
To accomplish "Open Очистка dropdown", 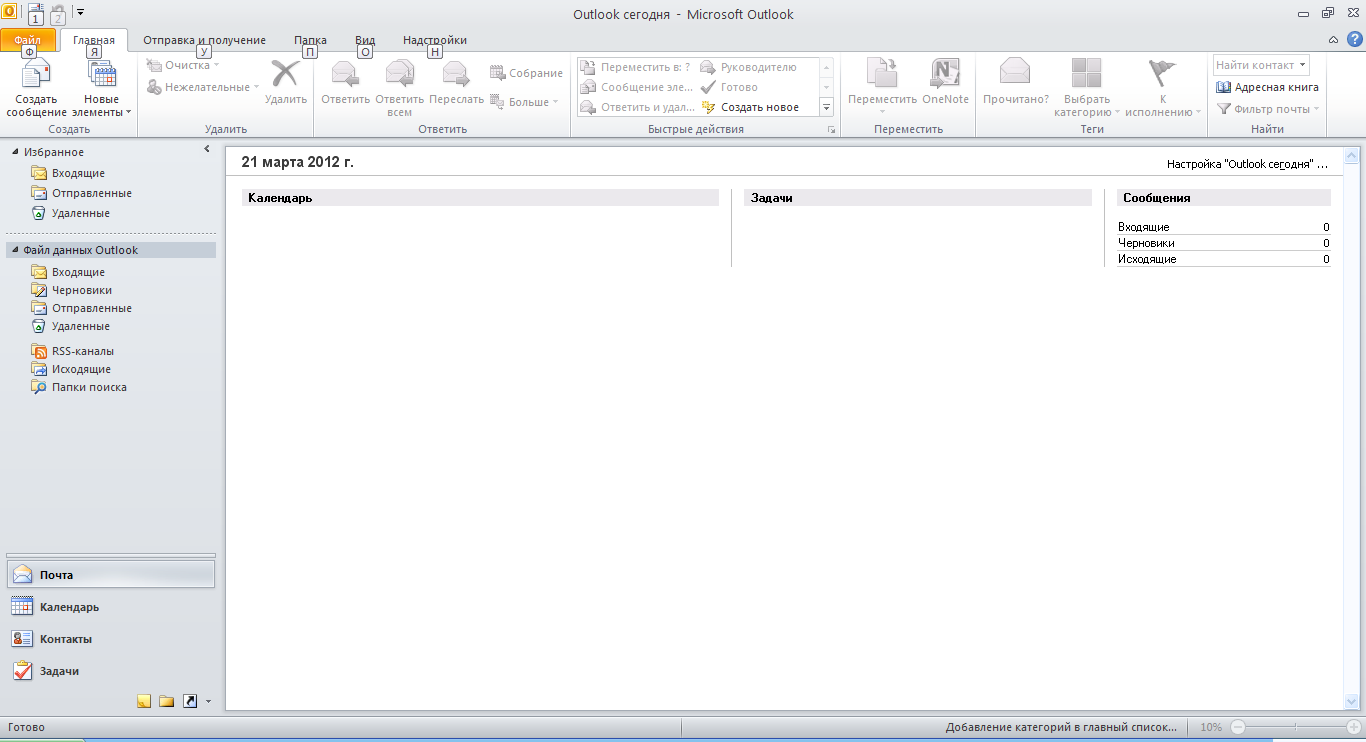I will 183,65.
